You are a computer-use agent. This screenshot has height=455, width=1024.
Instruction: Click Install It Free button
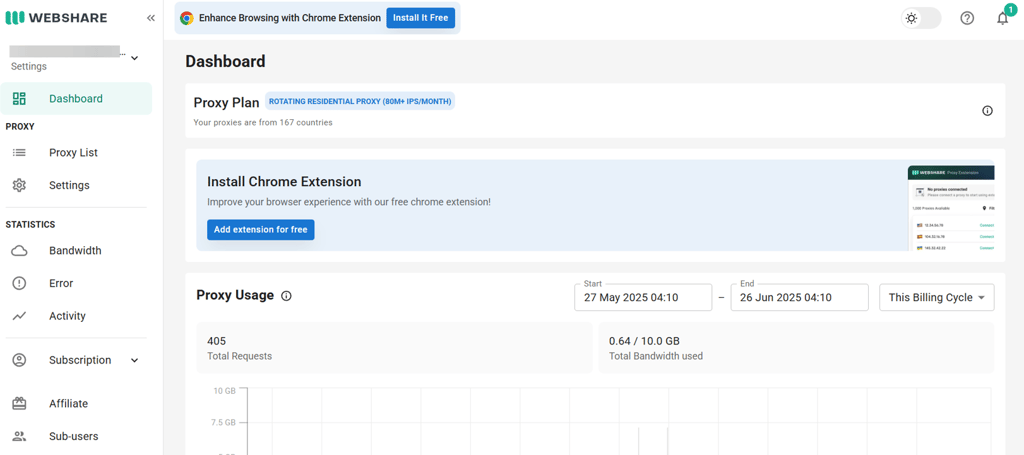tap(420, 18)
